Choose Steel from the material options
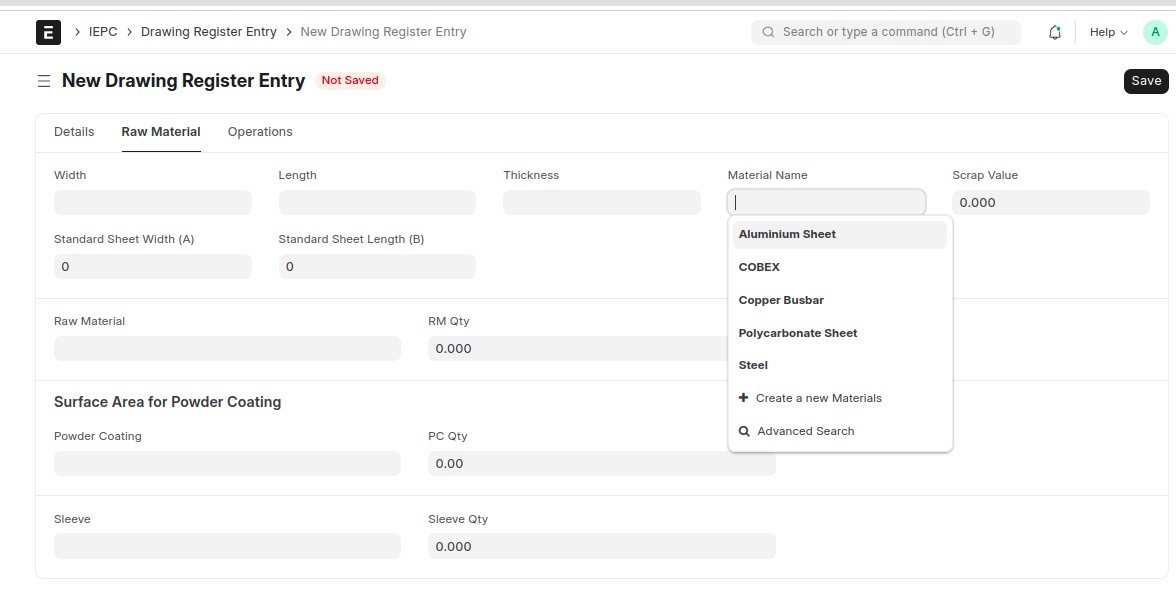The height and width of the screenshot is (599, 1176). click(753, 365)
